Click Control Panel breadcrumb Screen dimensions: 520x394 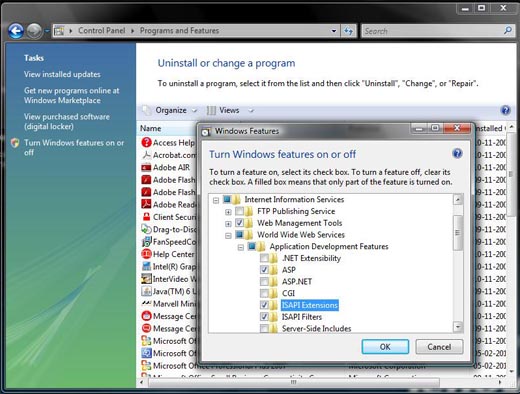[x=102, y=31]
